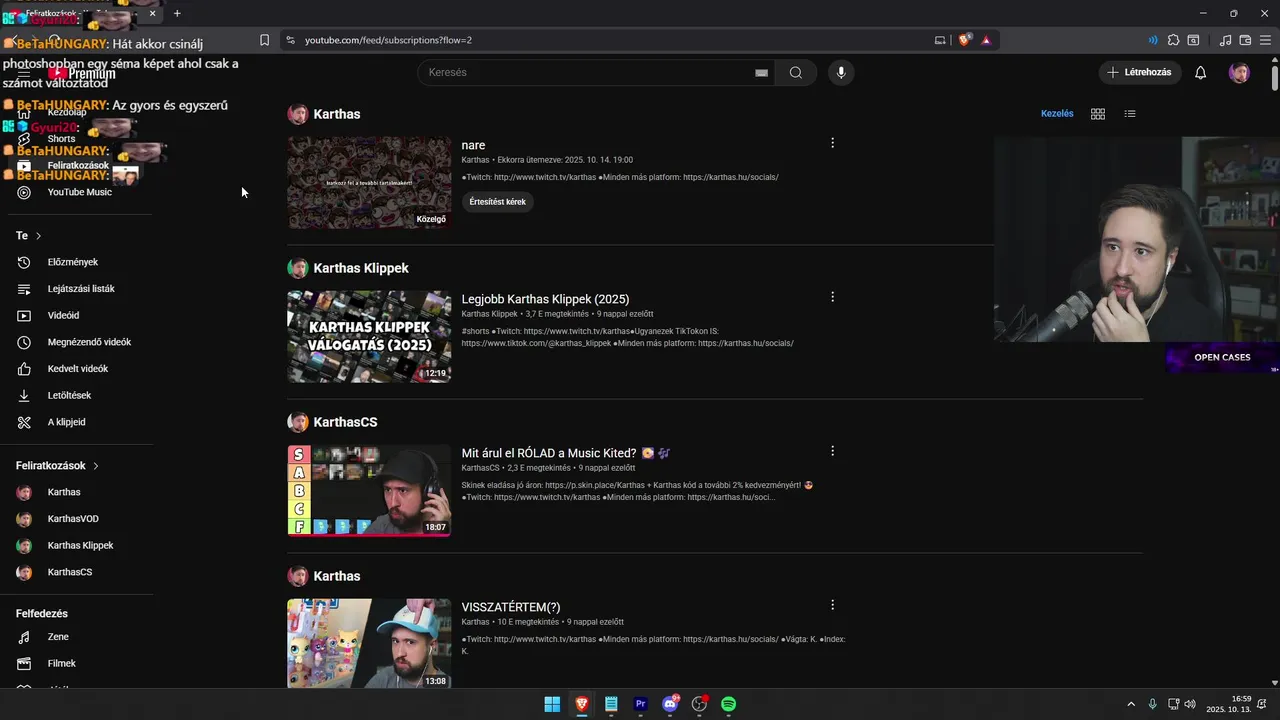Open the on-screen keyboard in search box
This screenshot has height=720, width=1280.
tap(761, 72)
